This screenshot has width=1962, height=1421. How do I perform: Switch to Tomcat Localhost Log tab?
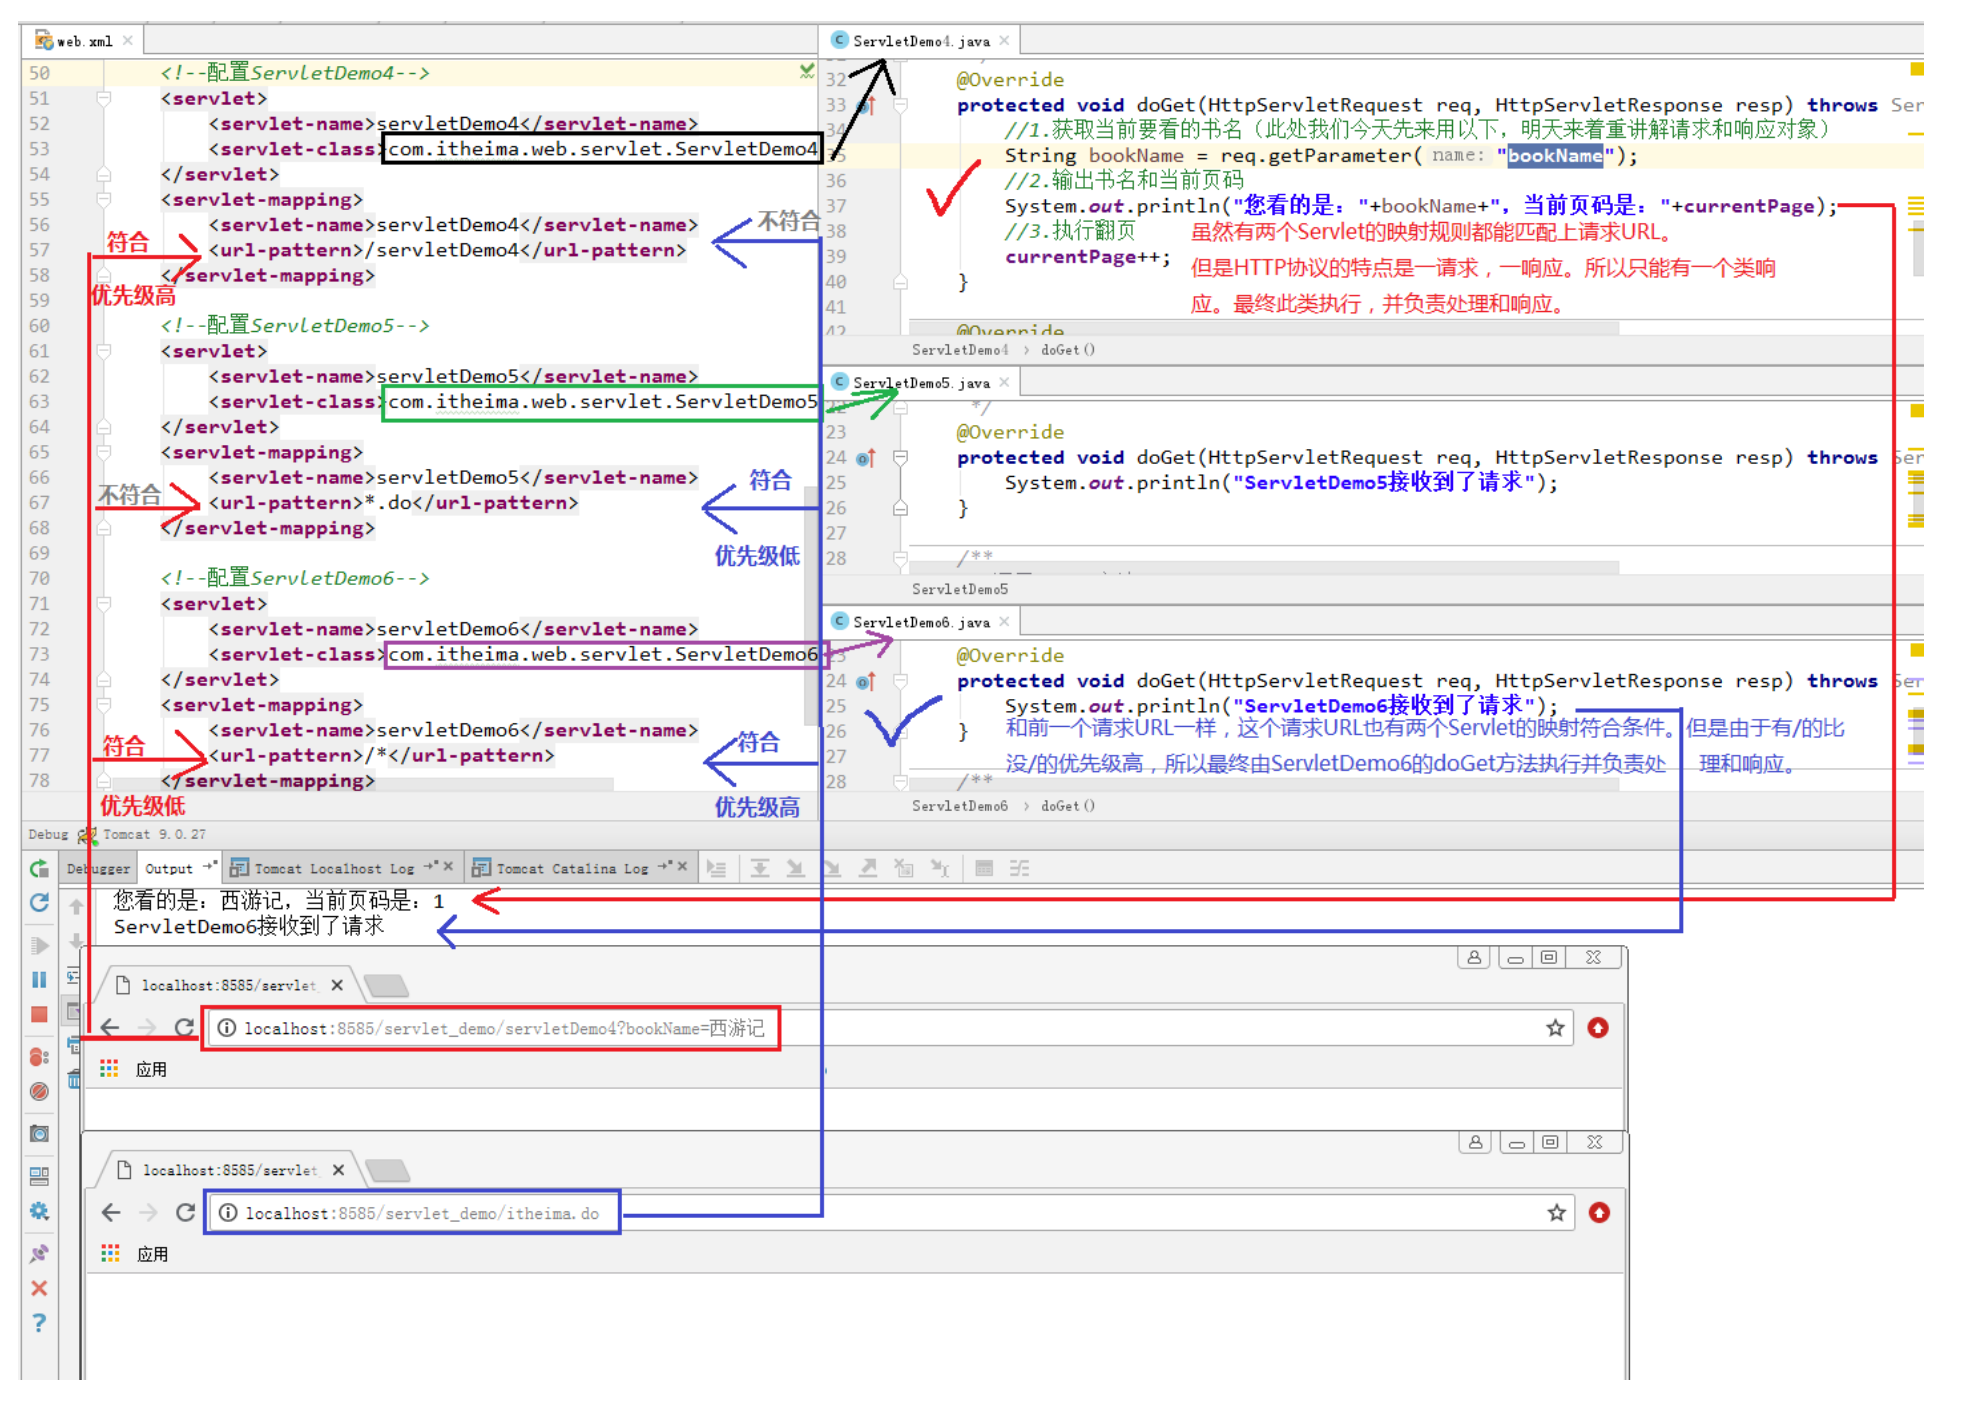pos(333,868)
